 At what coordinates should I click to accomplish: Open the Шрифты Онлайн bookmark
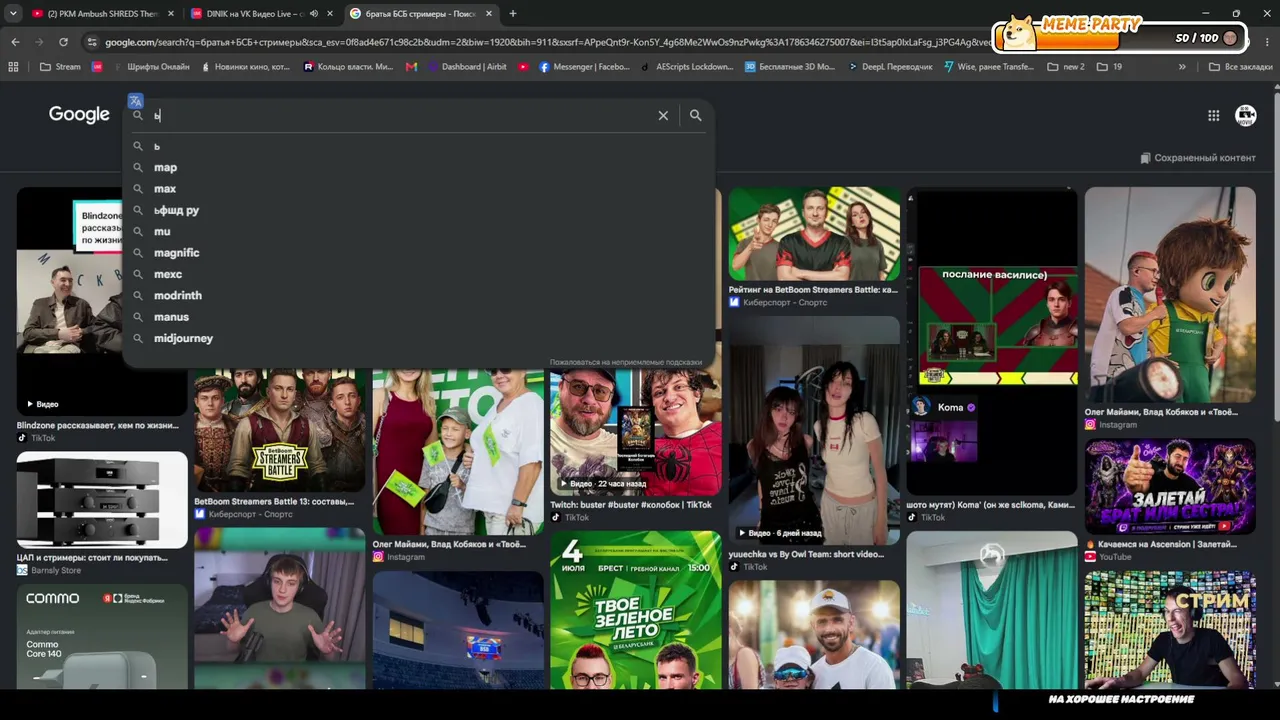point(150,67)
